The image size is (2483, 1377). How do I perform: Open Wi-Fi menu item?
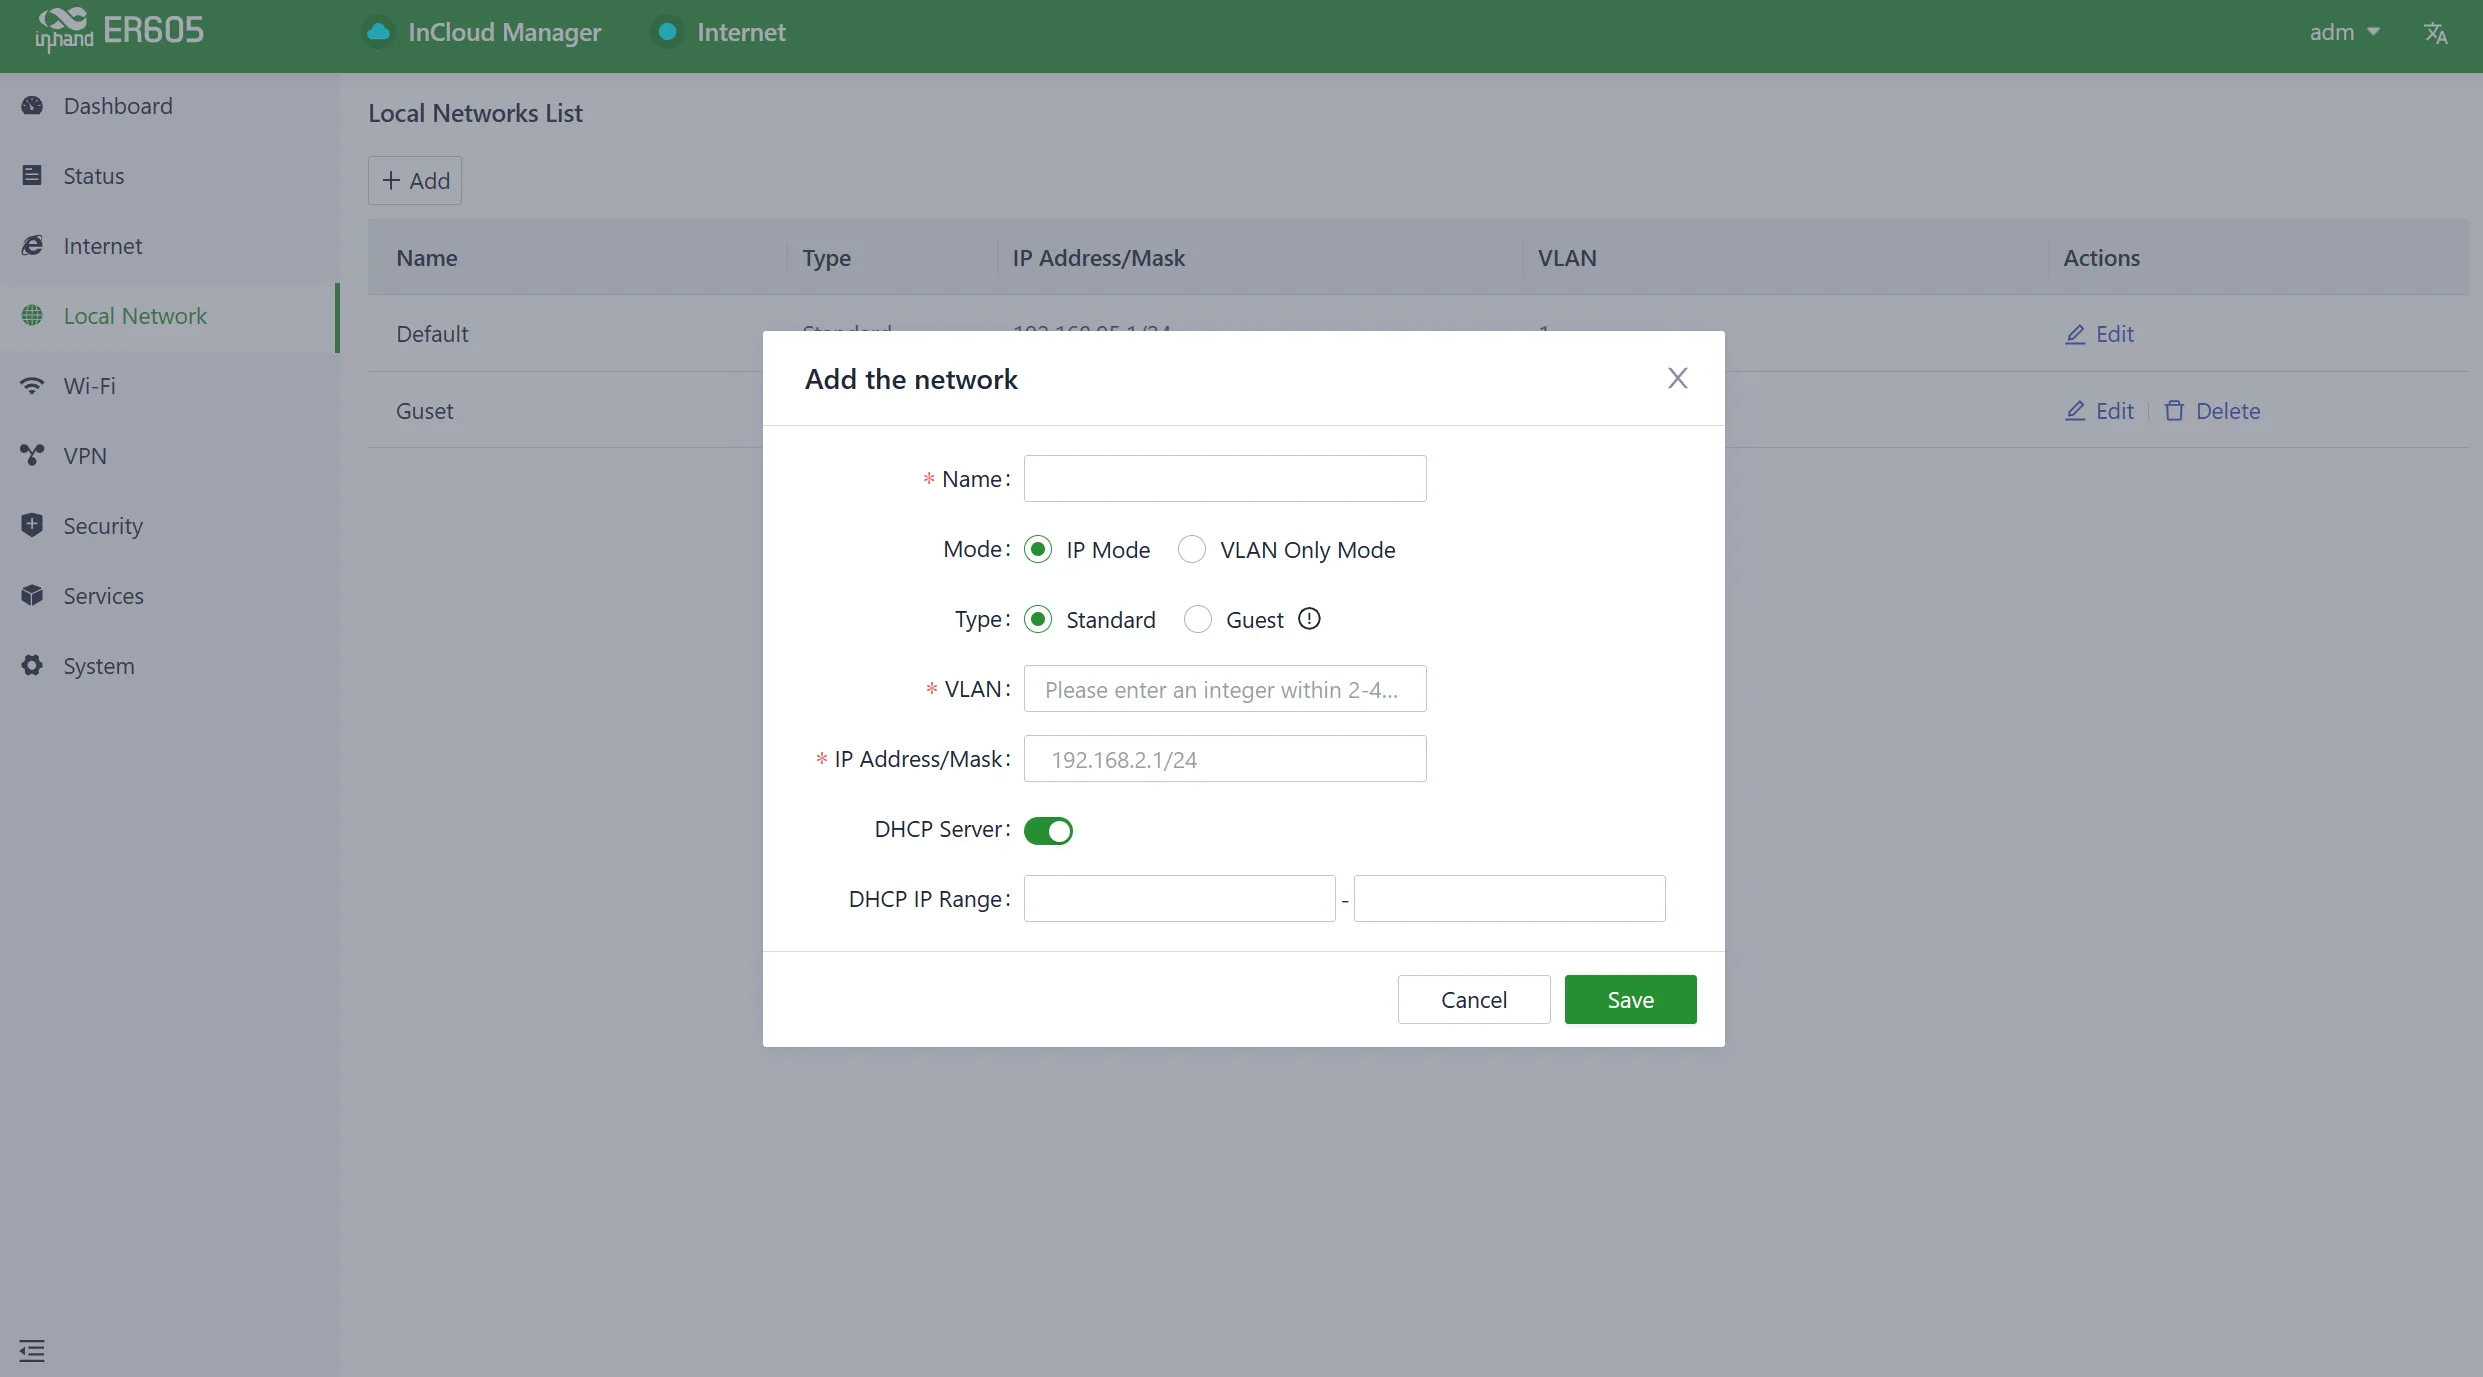point(168,386)
